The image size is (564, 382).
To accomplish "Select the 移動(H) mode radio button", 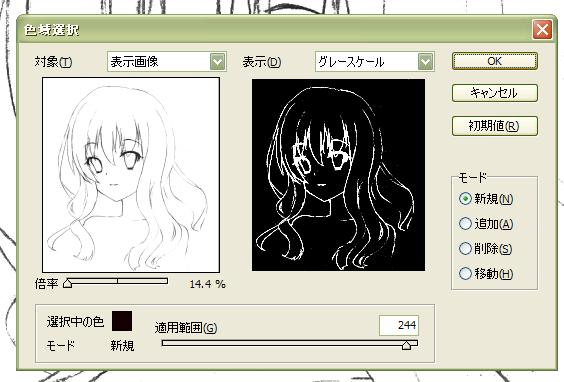I will pyautogui.click(x=465, y=274).
